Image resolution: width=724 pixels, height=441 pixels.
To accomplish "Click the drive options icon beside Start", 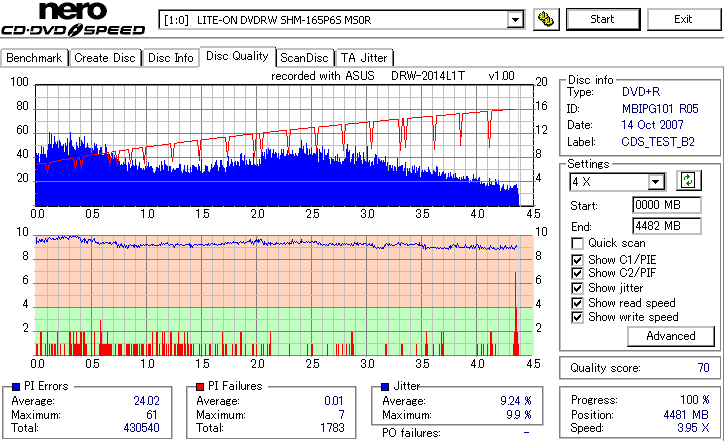I will coord(546,19).
